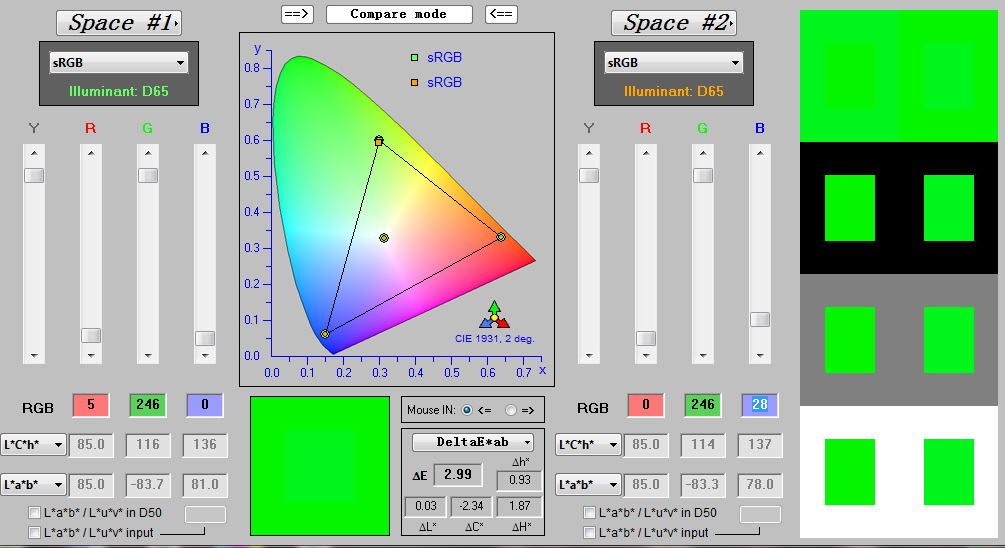
Task: Click the green primary marker on chromaticity diagram
Action: click(x=379, y=141)
